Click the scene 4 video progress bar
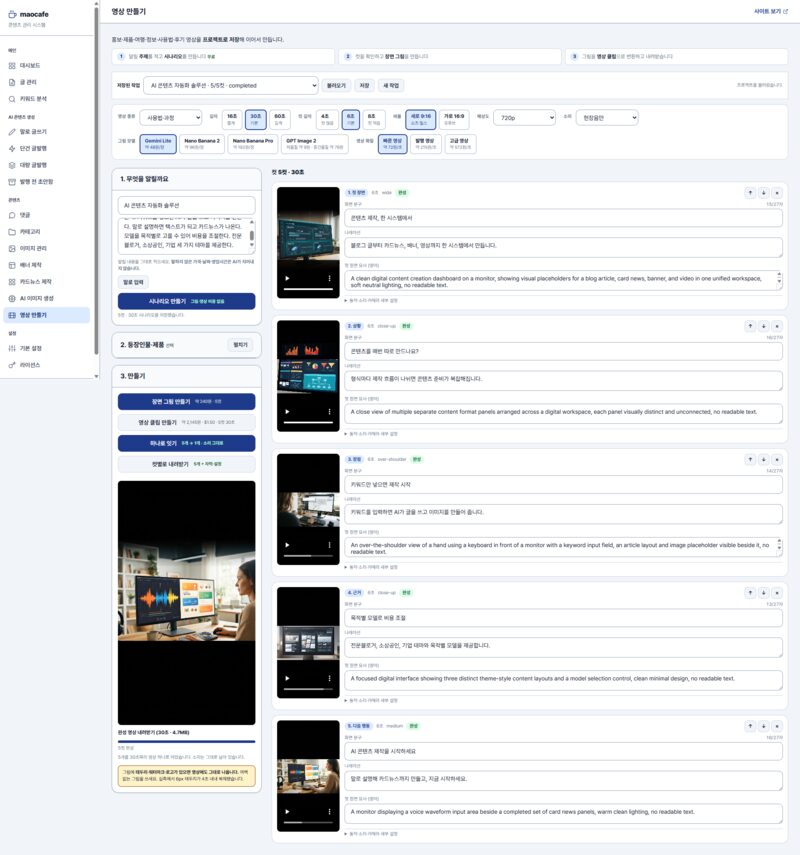Screen dimensions: 800x855 click(308, 689)
